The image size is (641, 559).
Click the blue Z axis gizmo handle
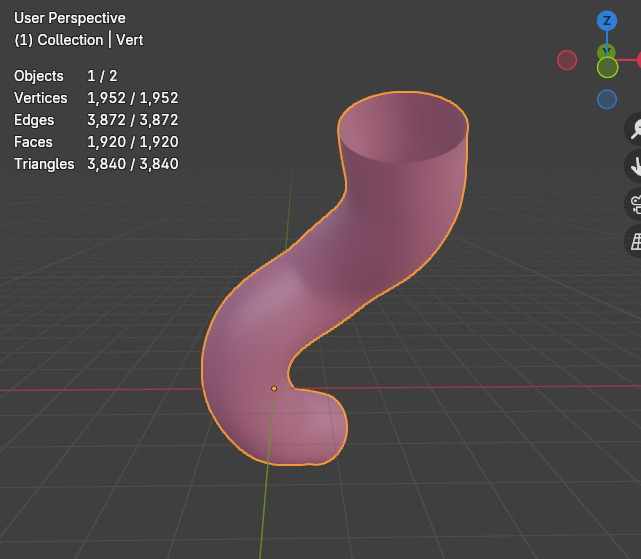[607, 21]
